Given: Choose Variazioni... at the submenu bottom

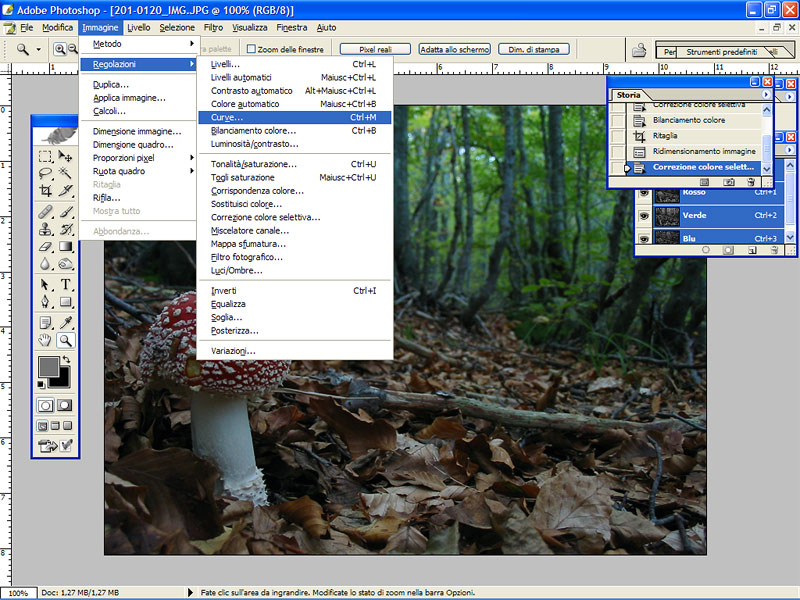Looking at the screenshot, I should pos(294,351).
